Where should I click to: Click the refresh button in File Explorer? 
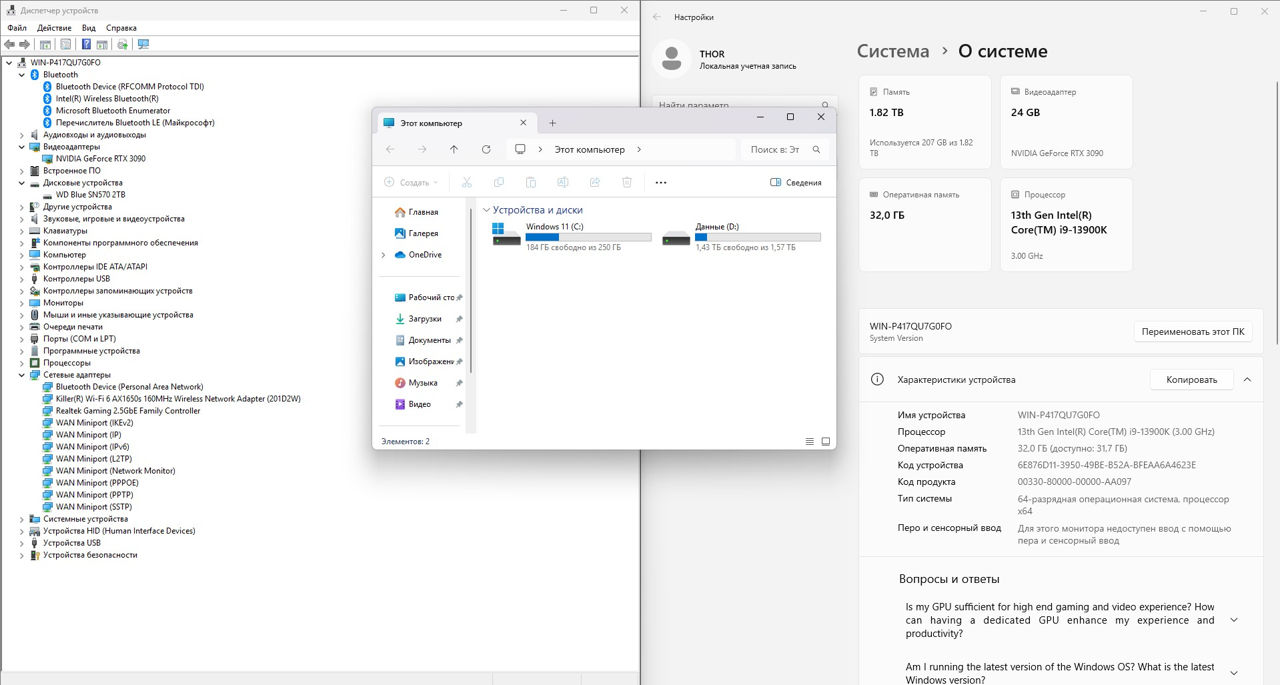[x=486, y=150]
